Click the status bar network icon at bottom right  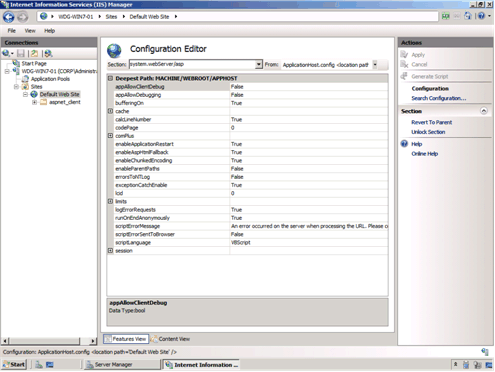click(485, 352)
